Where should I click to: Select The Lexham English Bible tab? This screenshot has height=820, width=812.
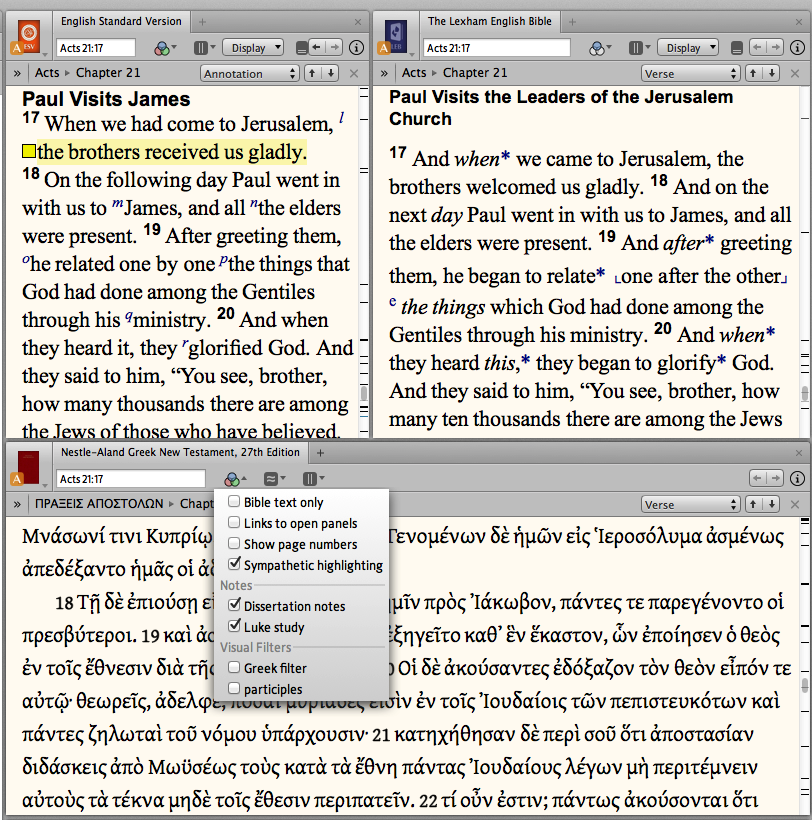click(x=489, y=21)
